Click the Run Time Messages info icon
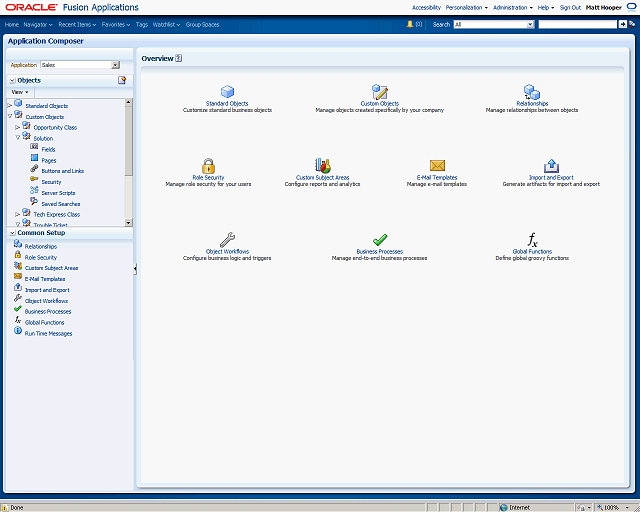The image size is (640, 512). [18, 331]
